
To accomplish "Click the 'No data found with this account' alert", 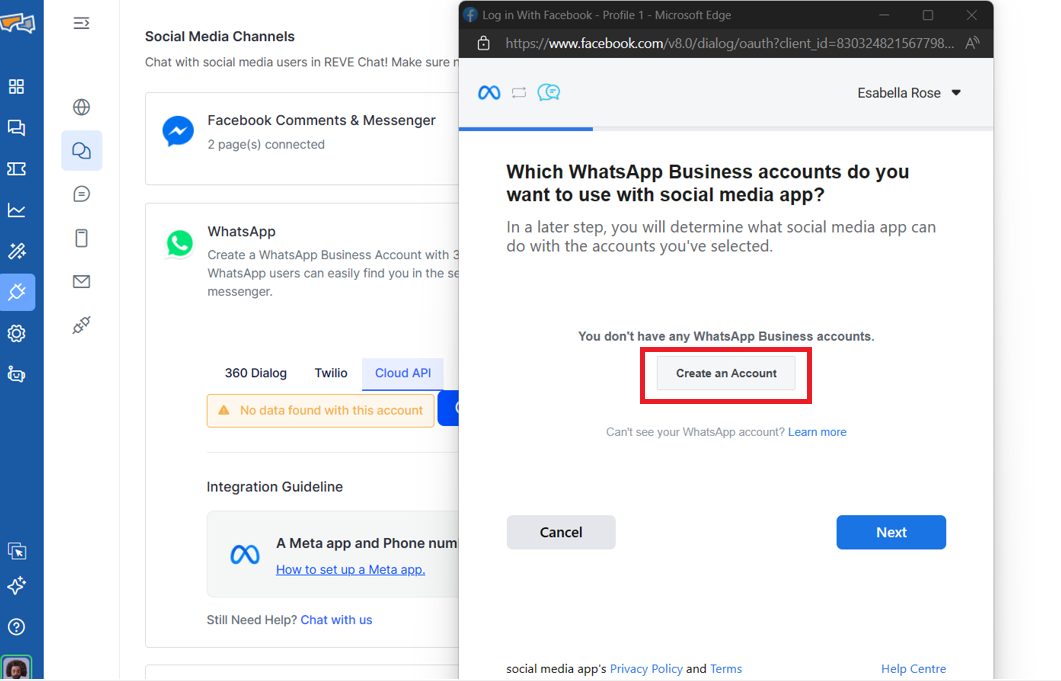I will (321, 410).
